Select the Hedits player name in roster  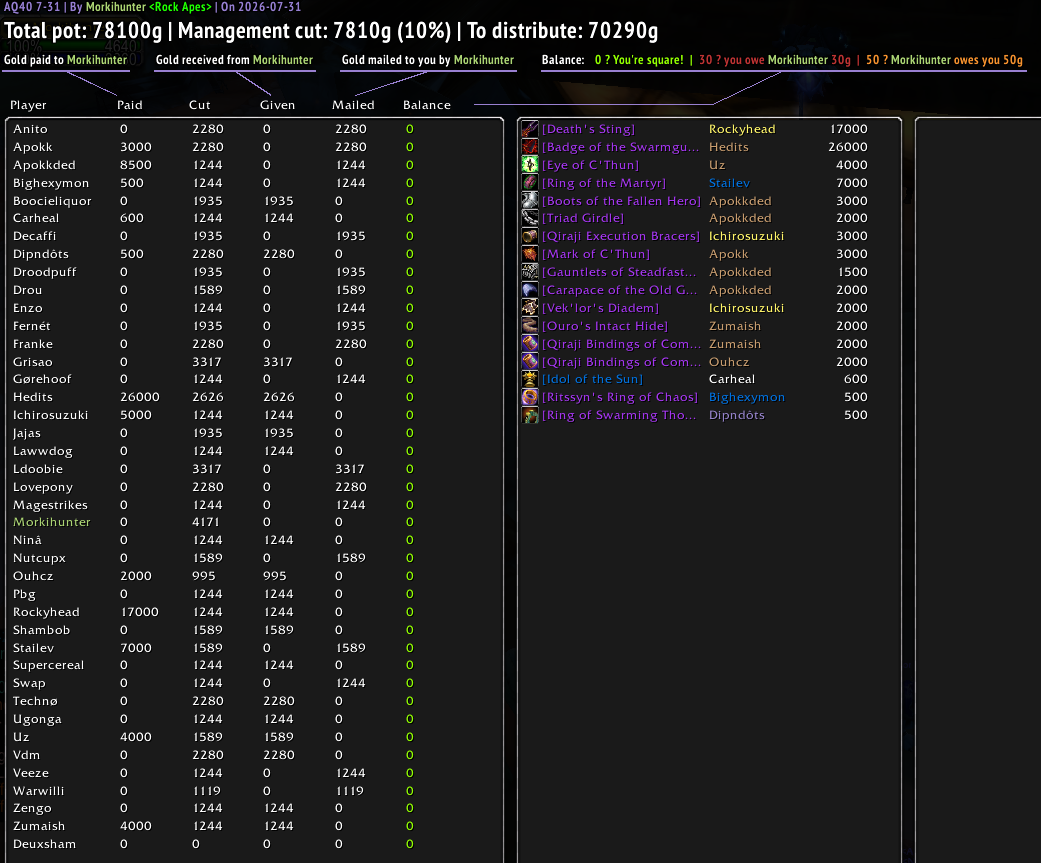(x=33, y=397)
